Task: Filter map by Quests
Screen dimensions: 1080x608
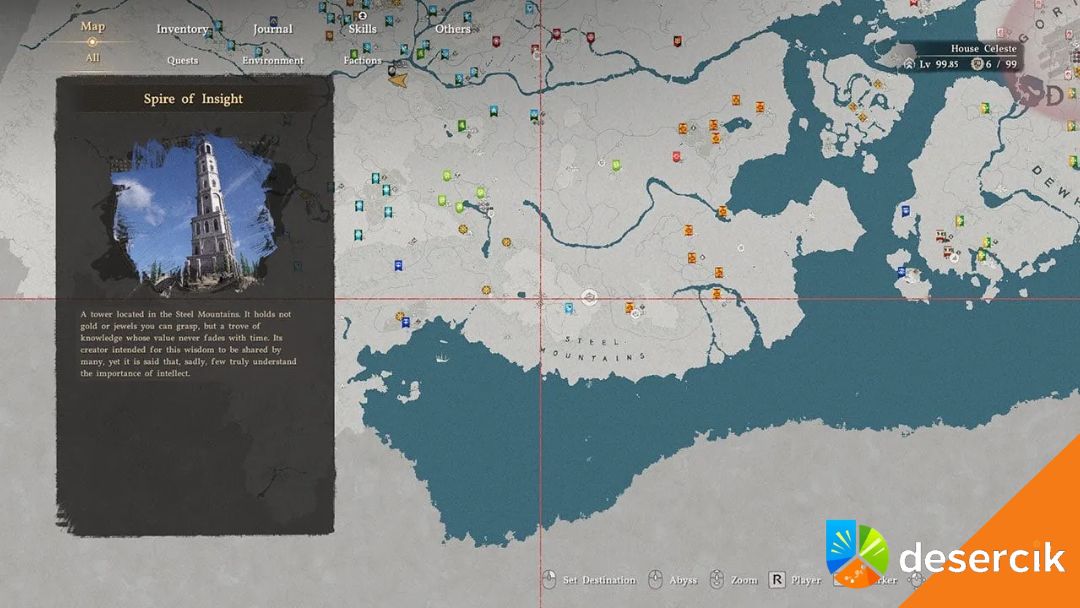Action: (182, 60)
